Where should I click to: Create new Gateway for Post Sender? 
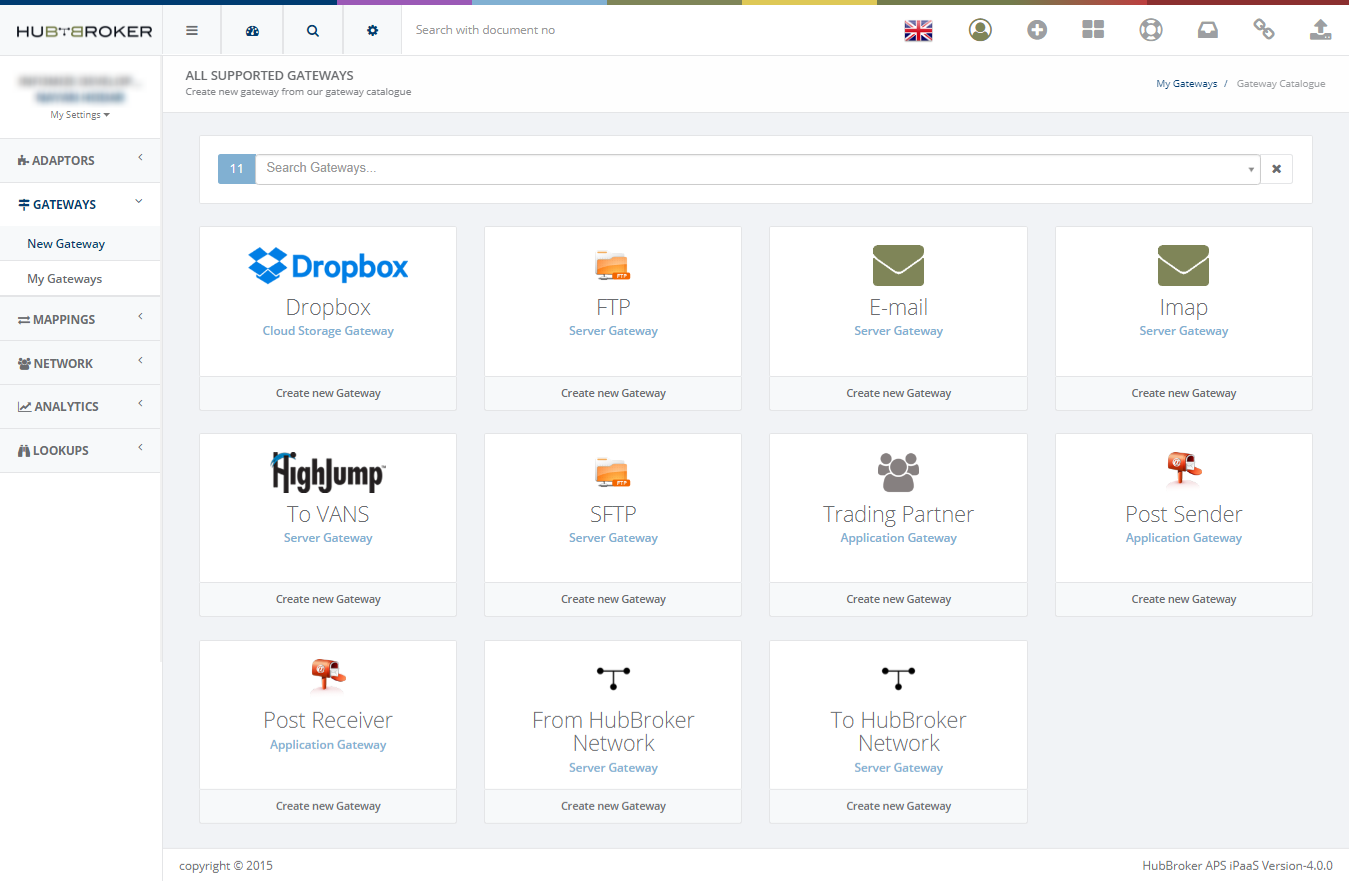[1184, 599]
